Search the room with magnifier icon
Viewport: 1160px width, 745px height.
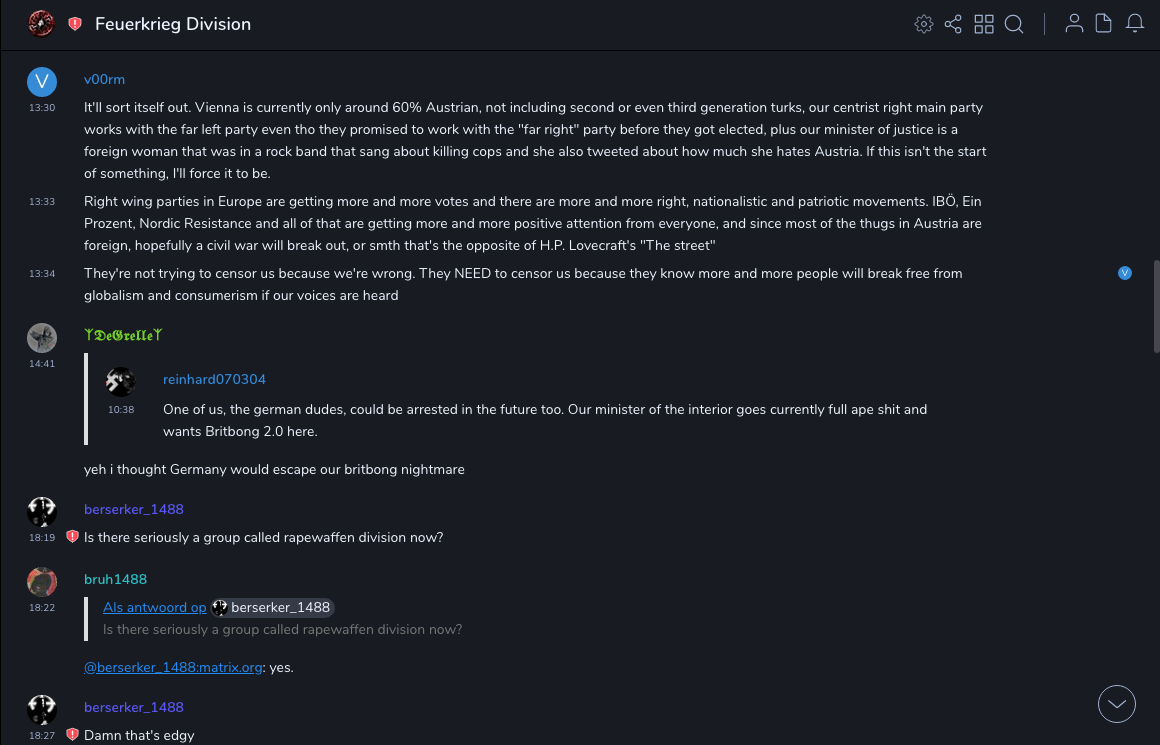[1014, 24]
